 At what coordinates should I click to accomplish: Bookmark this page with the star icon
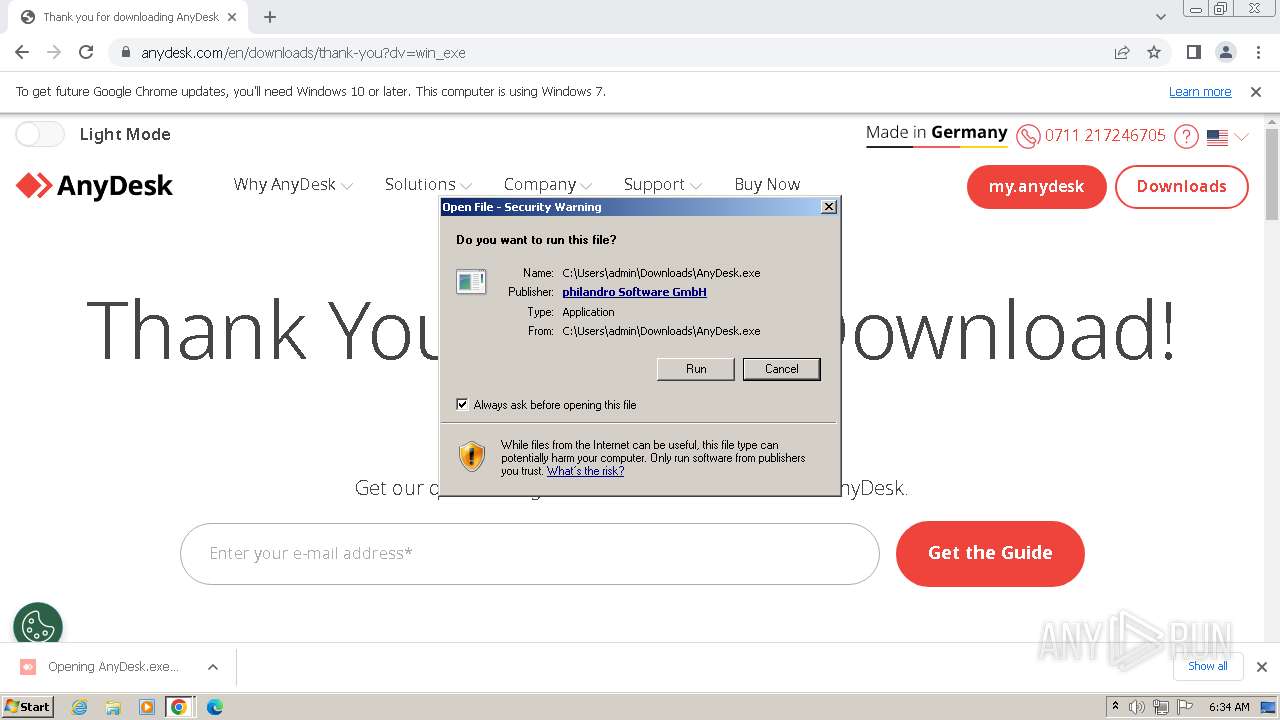coord(1154,52)
